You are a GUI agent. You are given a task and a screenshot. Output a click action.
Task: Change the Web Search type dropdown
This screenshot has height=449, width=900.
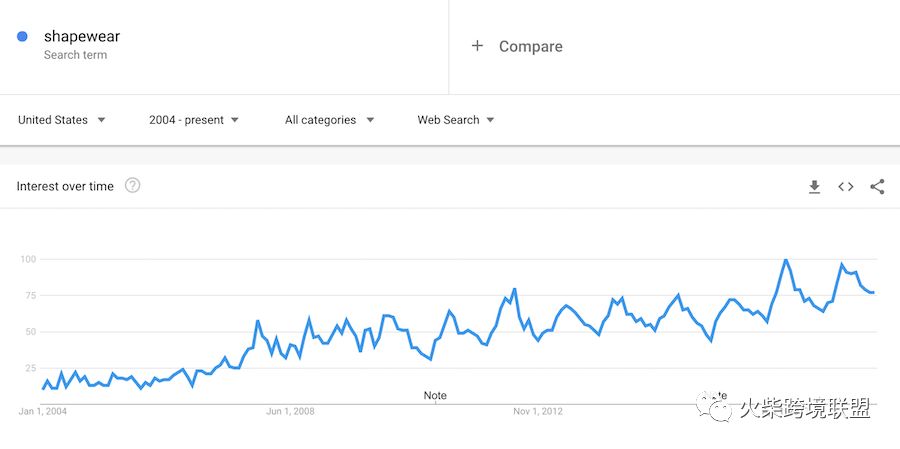tap(456, 120)
